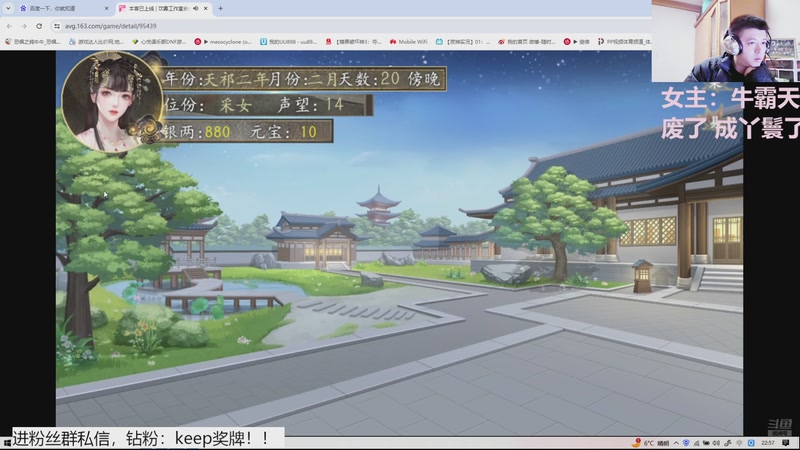The height and width of the screenshot is (450, 800).
Task: Open the 22:57 taskbar clock
Action: (x=768, y=443)
